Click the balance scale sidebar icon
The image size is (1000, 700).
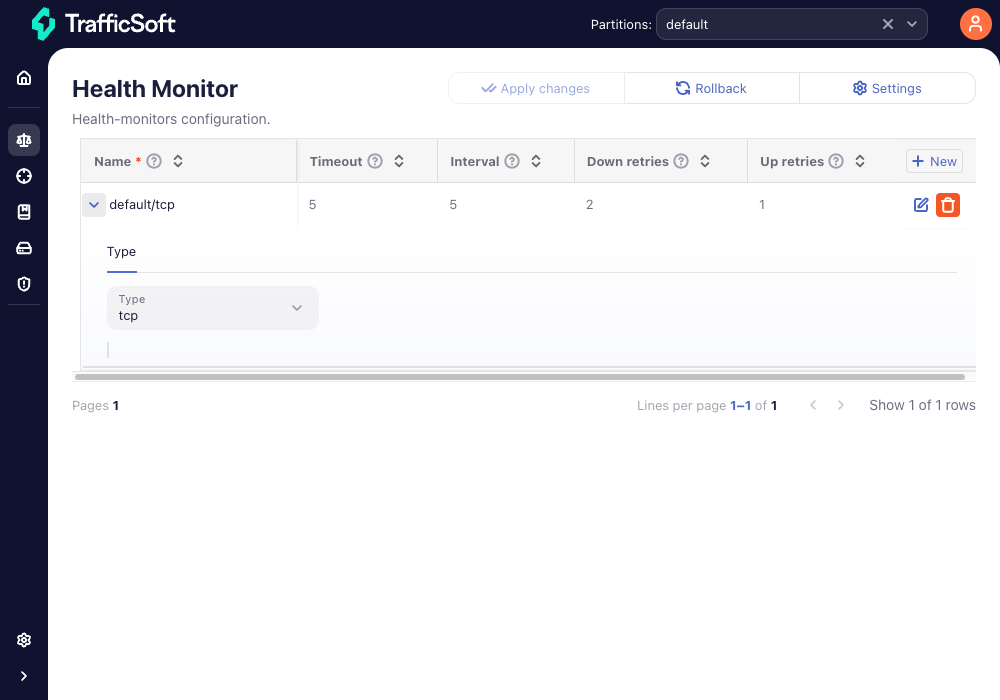coord(24,140)
